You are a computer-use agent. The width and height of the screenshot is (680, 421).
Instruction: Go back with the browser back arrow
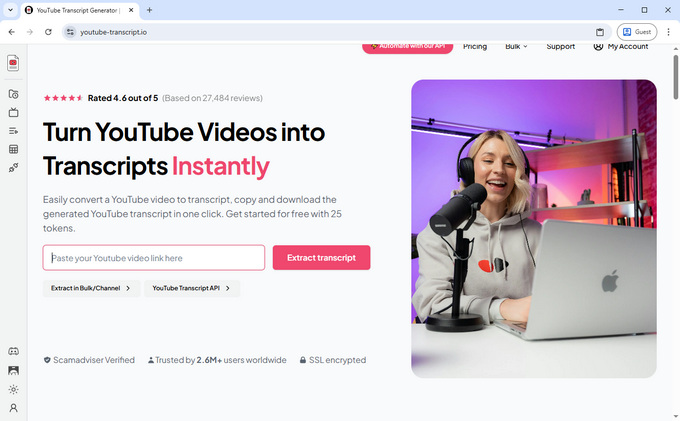click(12, 32)
